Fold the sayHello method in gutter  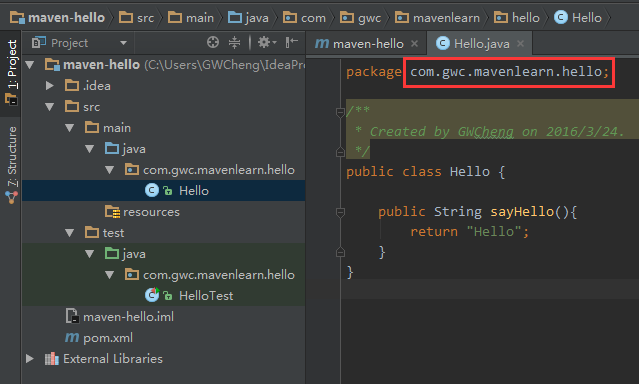pos(340,212)
